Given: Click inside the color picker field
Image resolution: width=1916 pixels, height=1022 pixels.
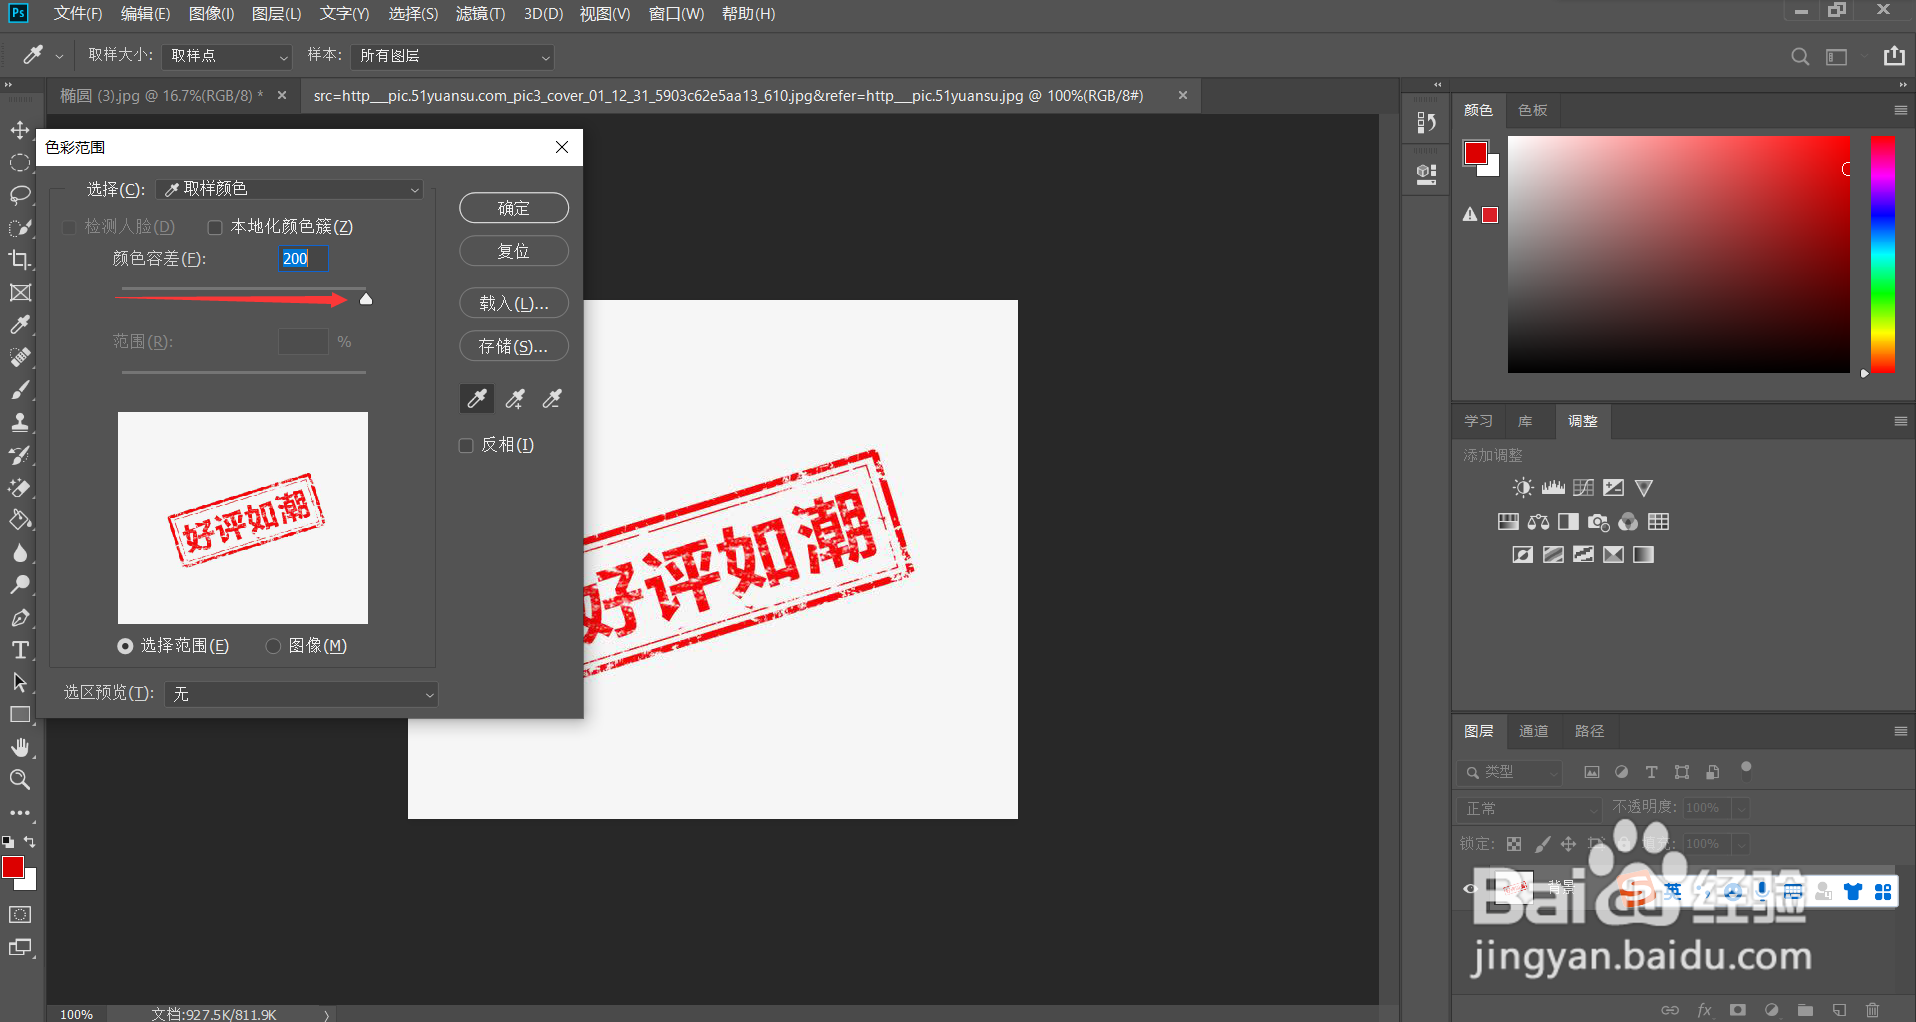Looking at the screenshot, I should [x=1679, y=255].
